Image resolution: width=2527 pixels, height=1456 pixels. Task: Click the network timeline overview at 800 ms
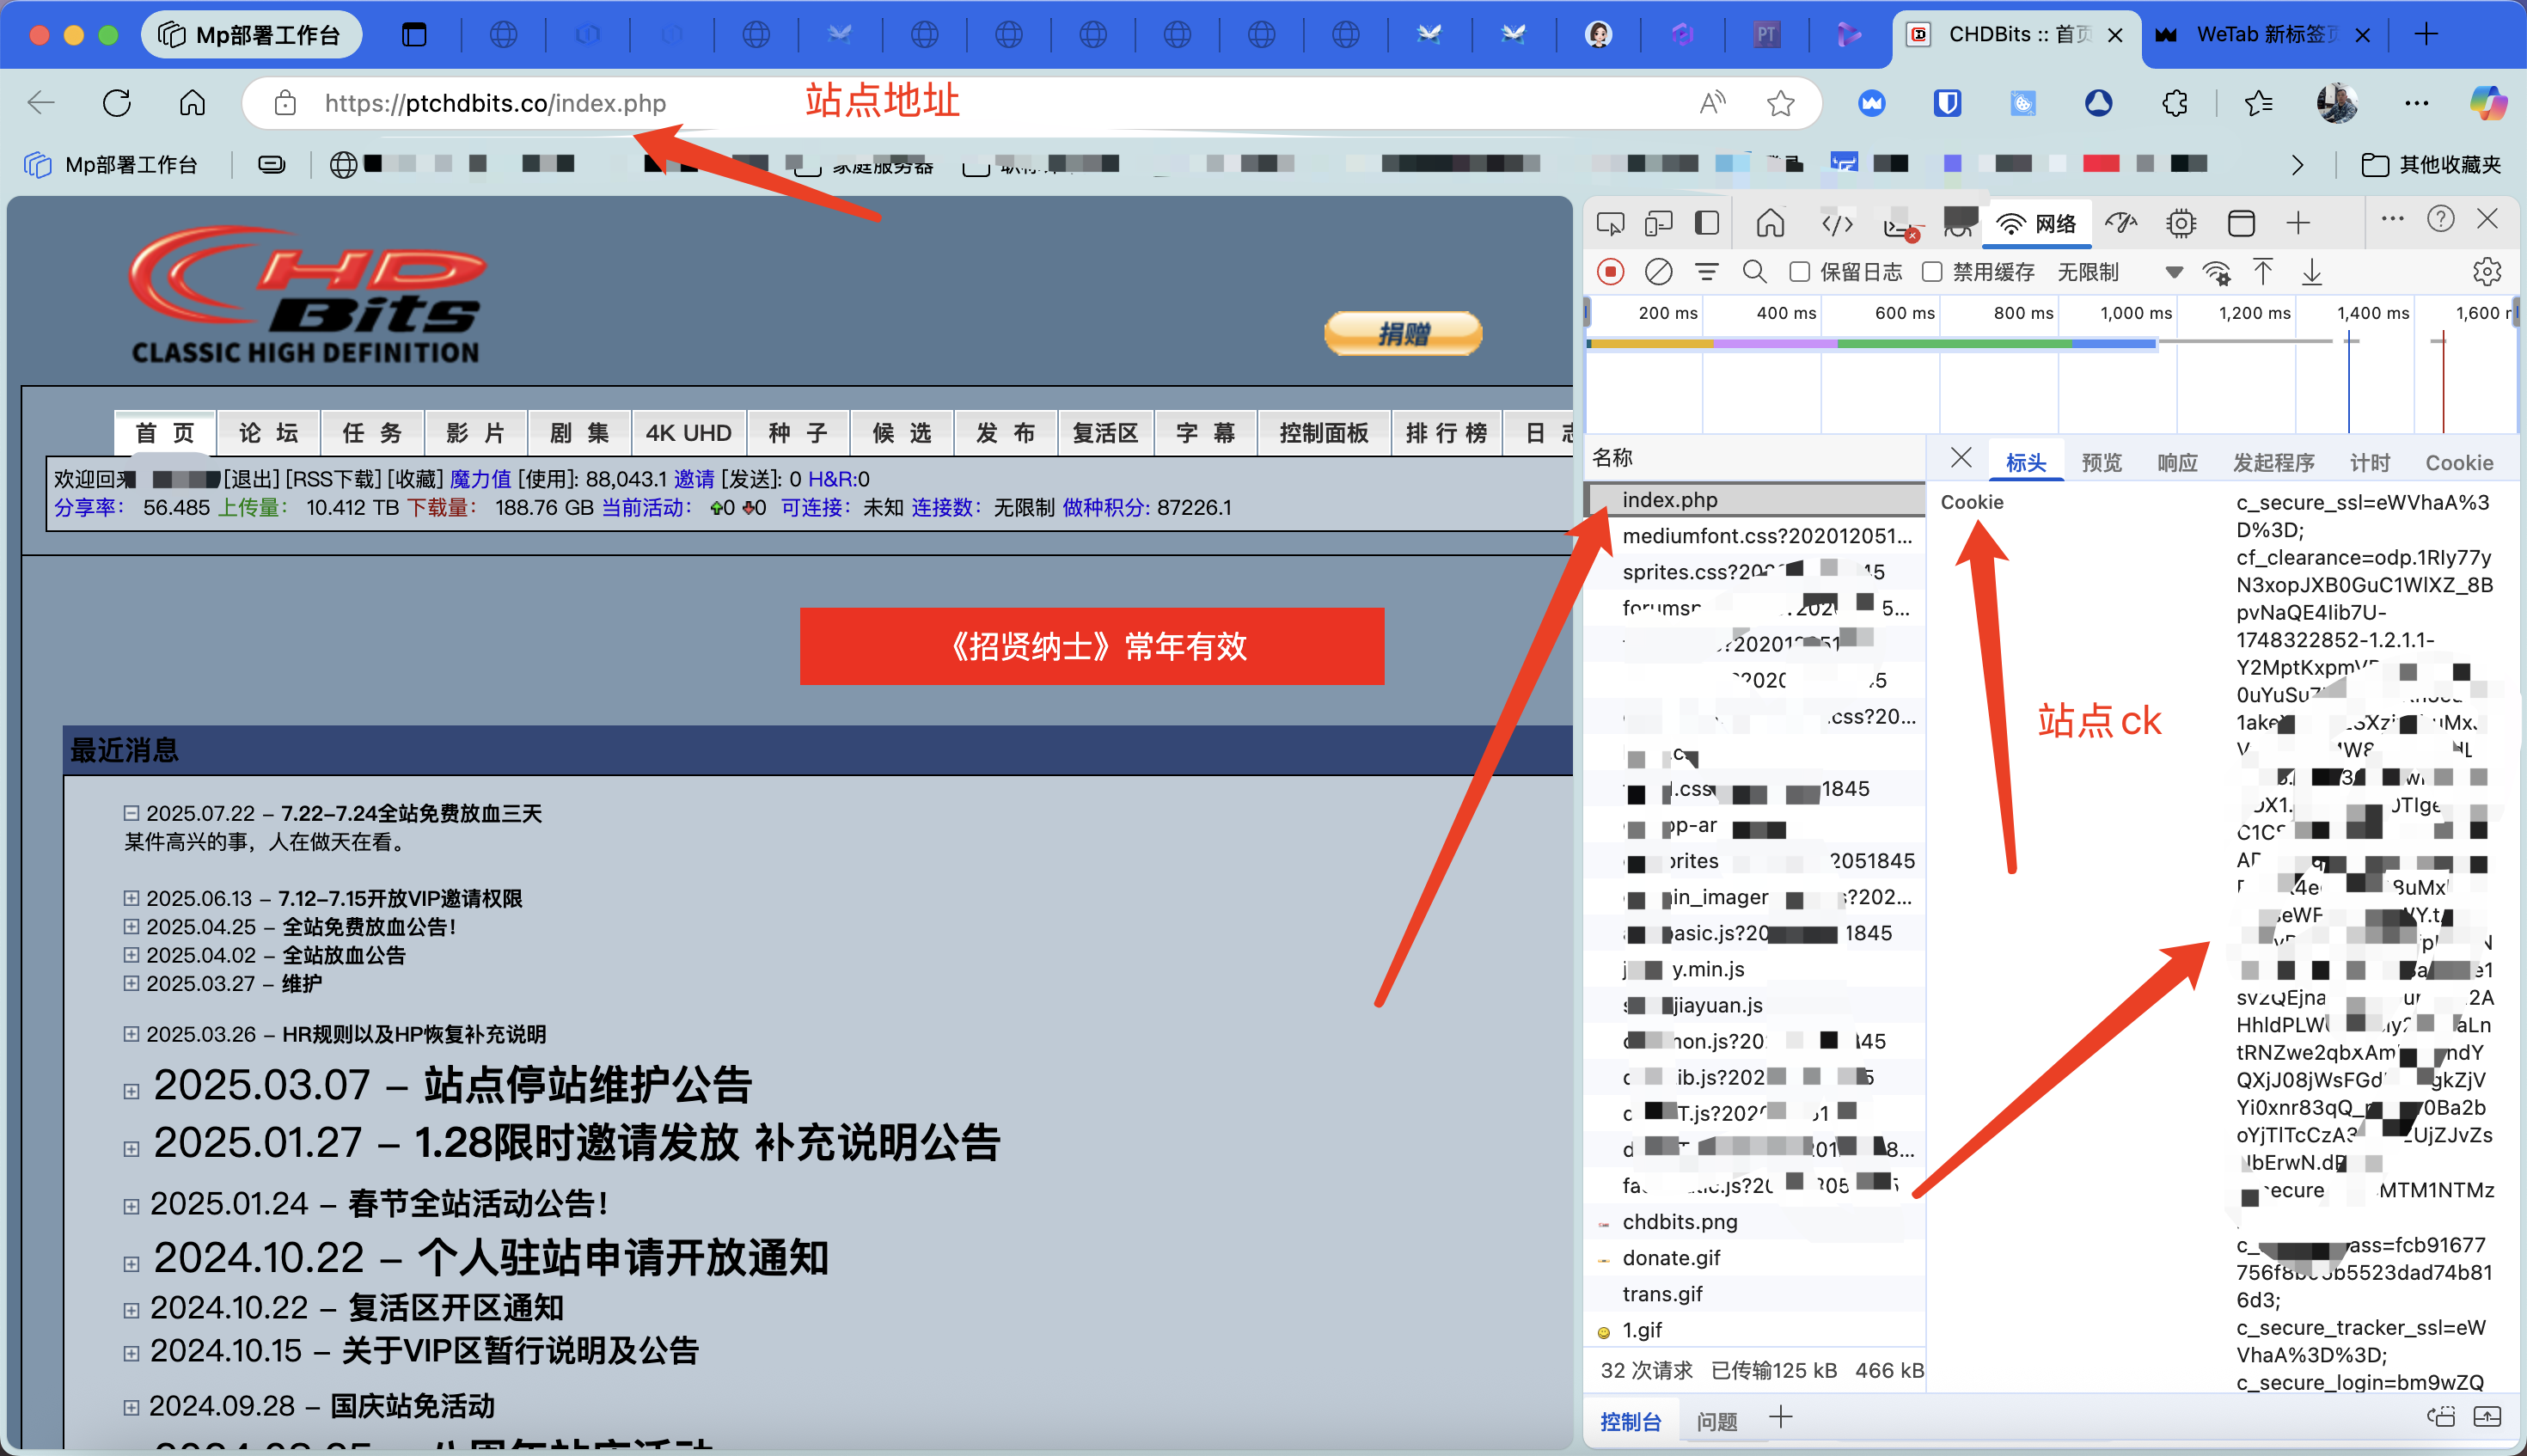pyautogui.click(x=2023, y=313)
